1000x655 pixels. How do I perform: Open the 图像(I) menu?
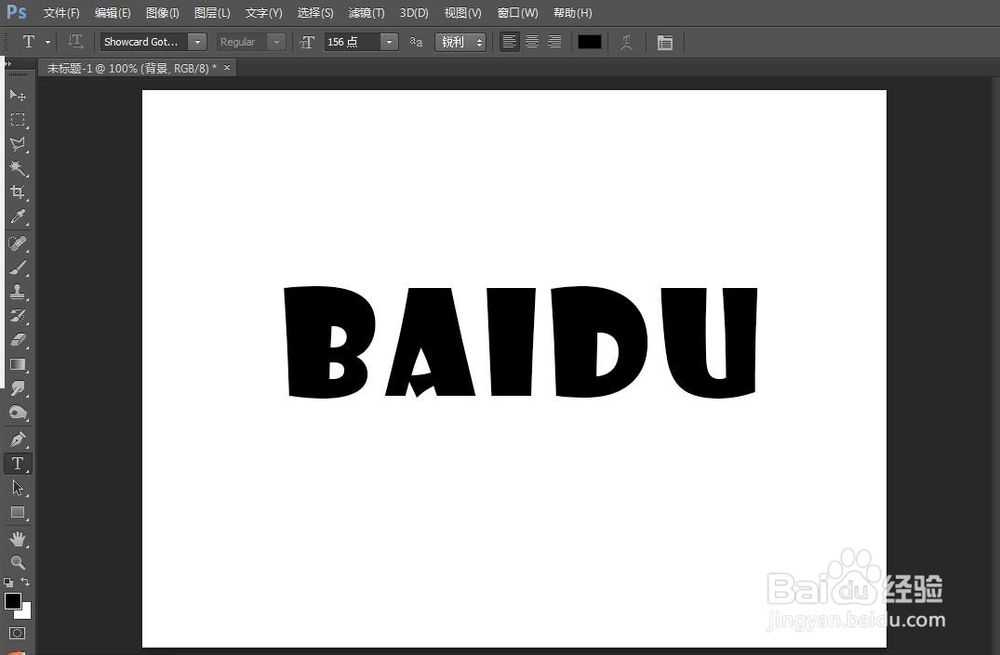pyautogui.click(x=162, y=13)
